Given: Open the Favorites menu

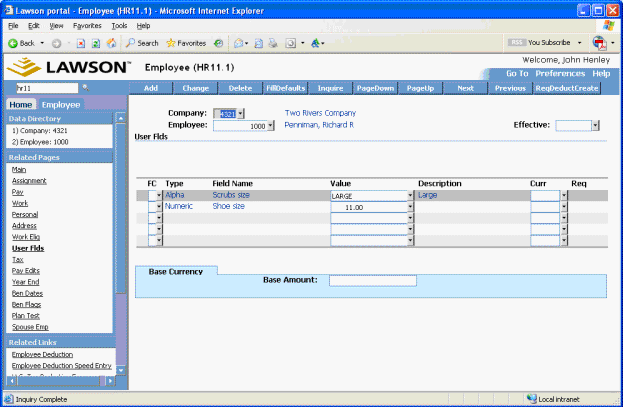Looking at the screenshot, I should pos(87,26).
